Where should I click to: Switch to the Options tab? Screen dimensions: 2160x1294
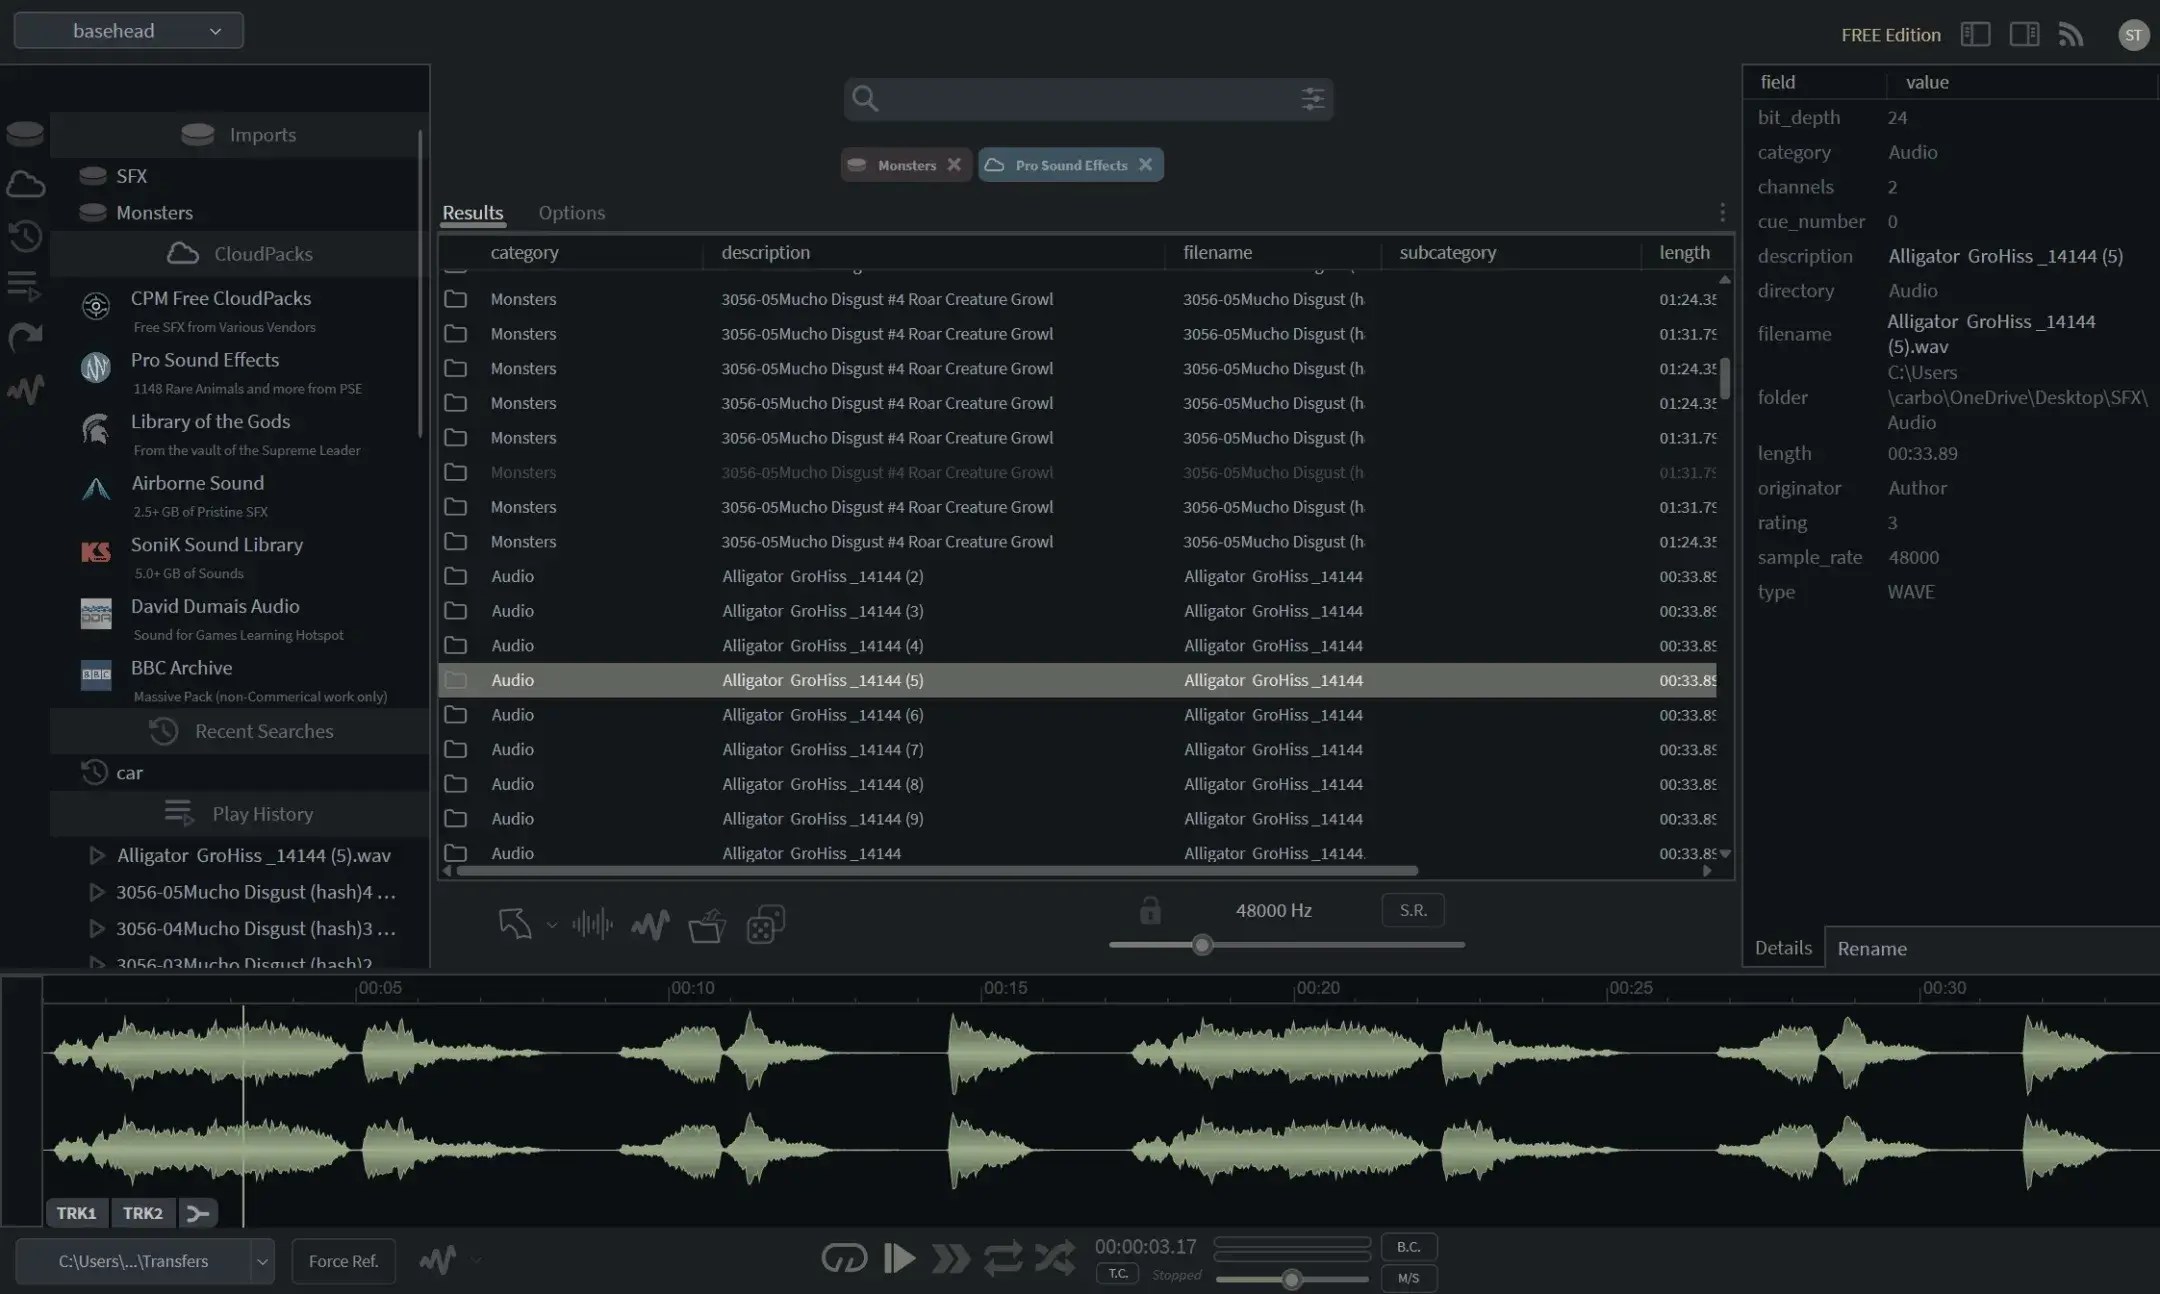click(x=571, y=213)
